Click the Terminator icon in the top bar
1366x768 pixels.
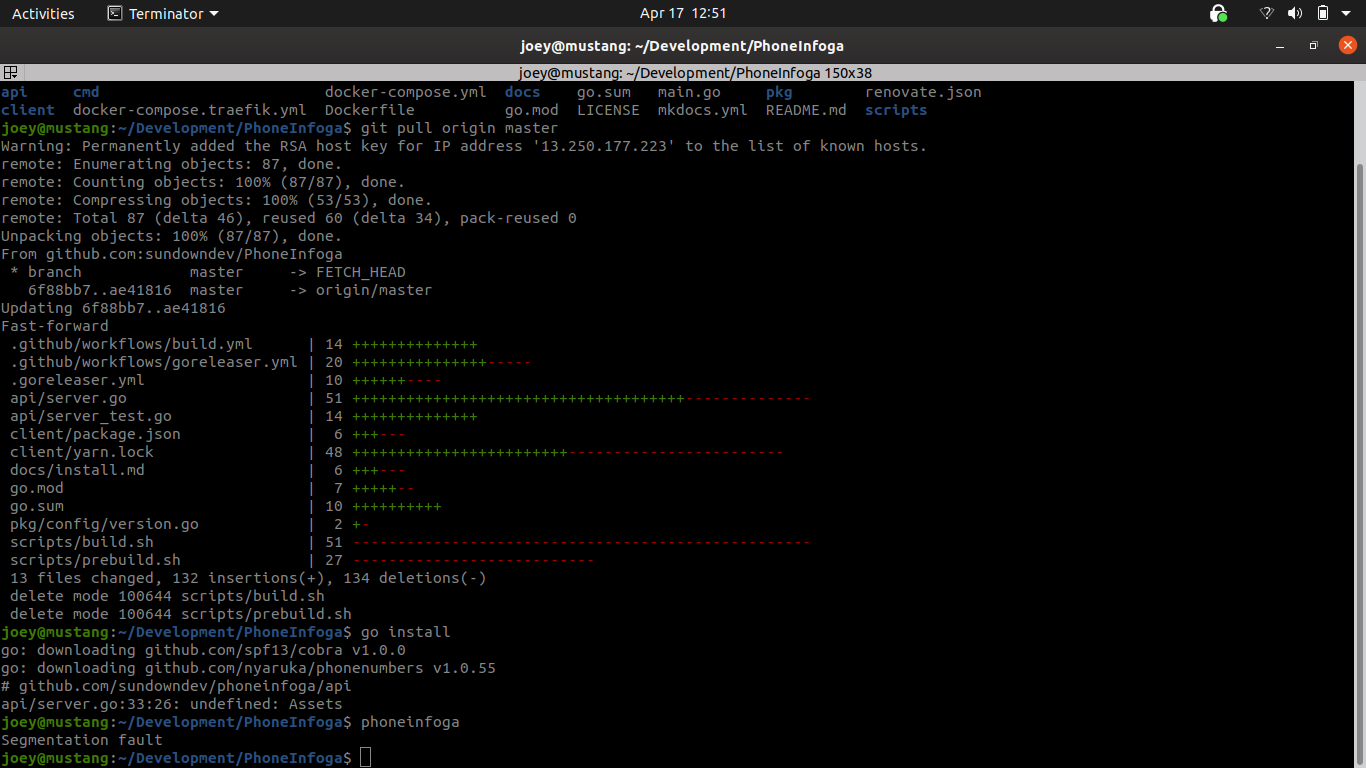[113, 13]
